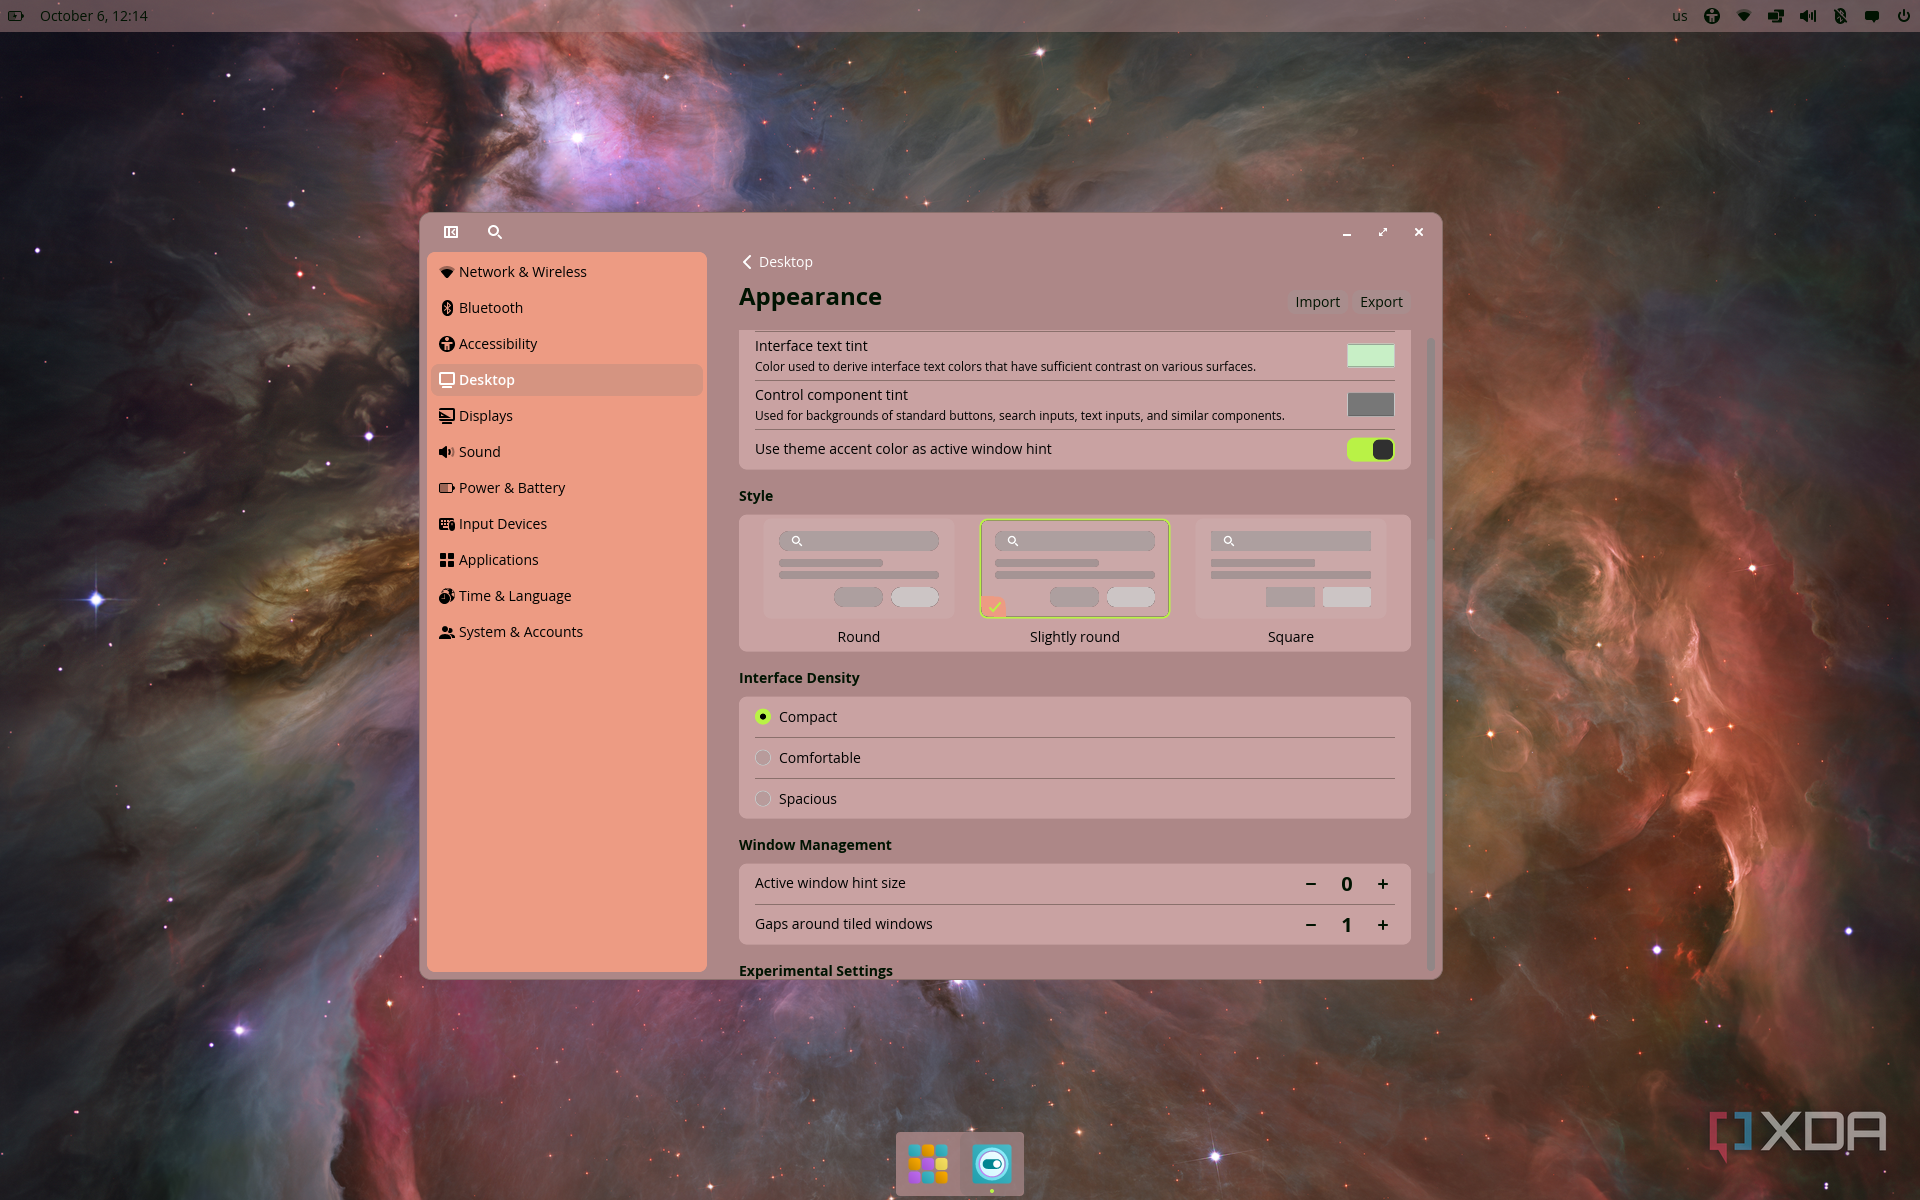Click the Applications grid icon in sidebar

(447, 560)
